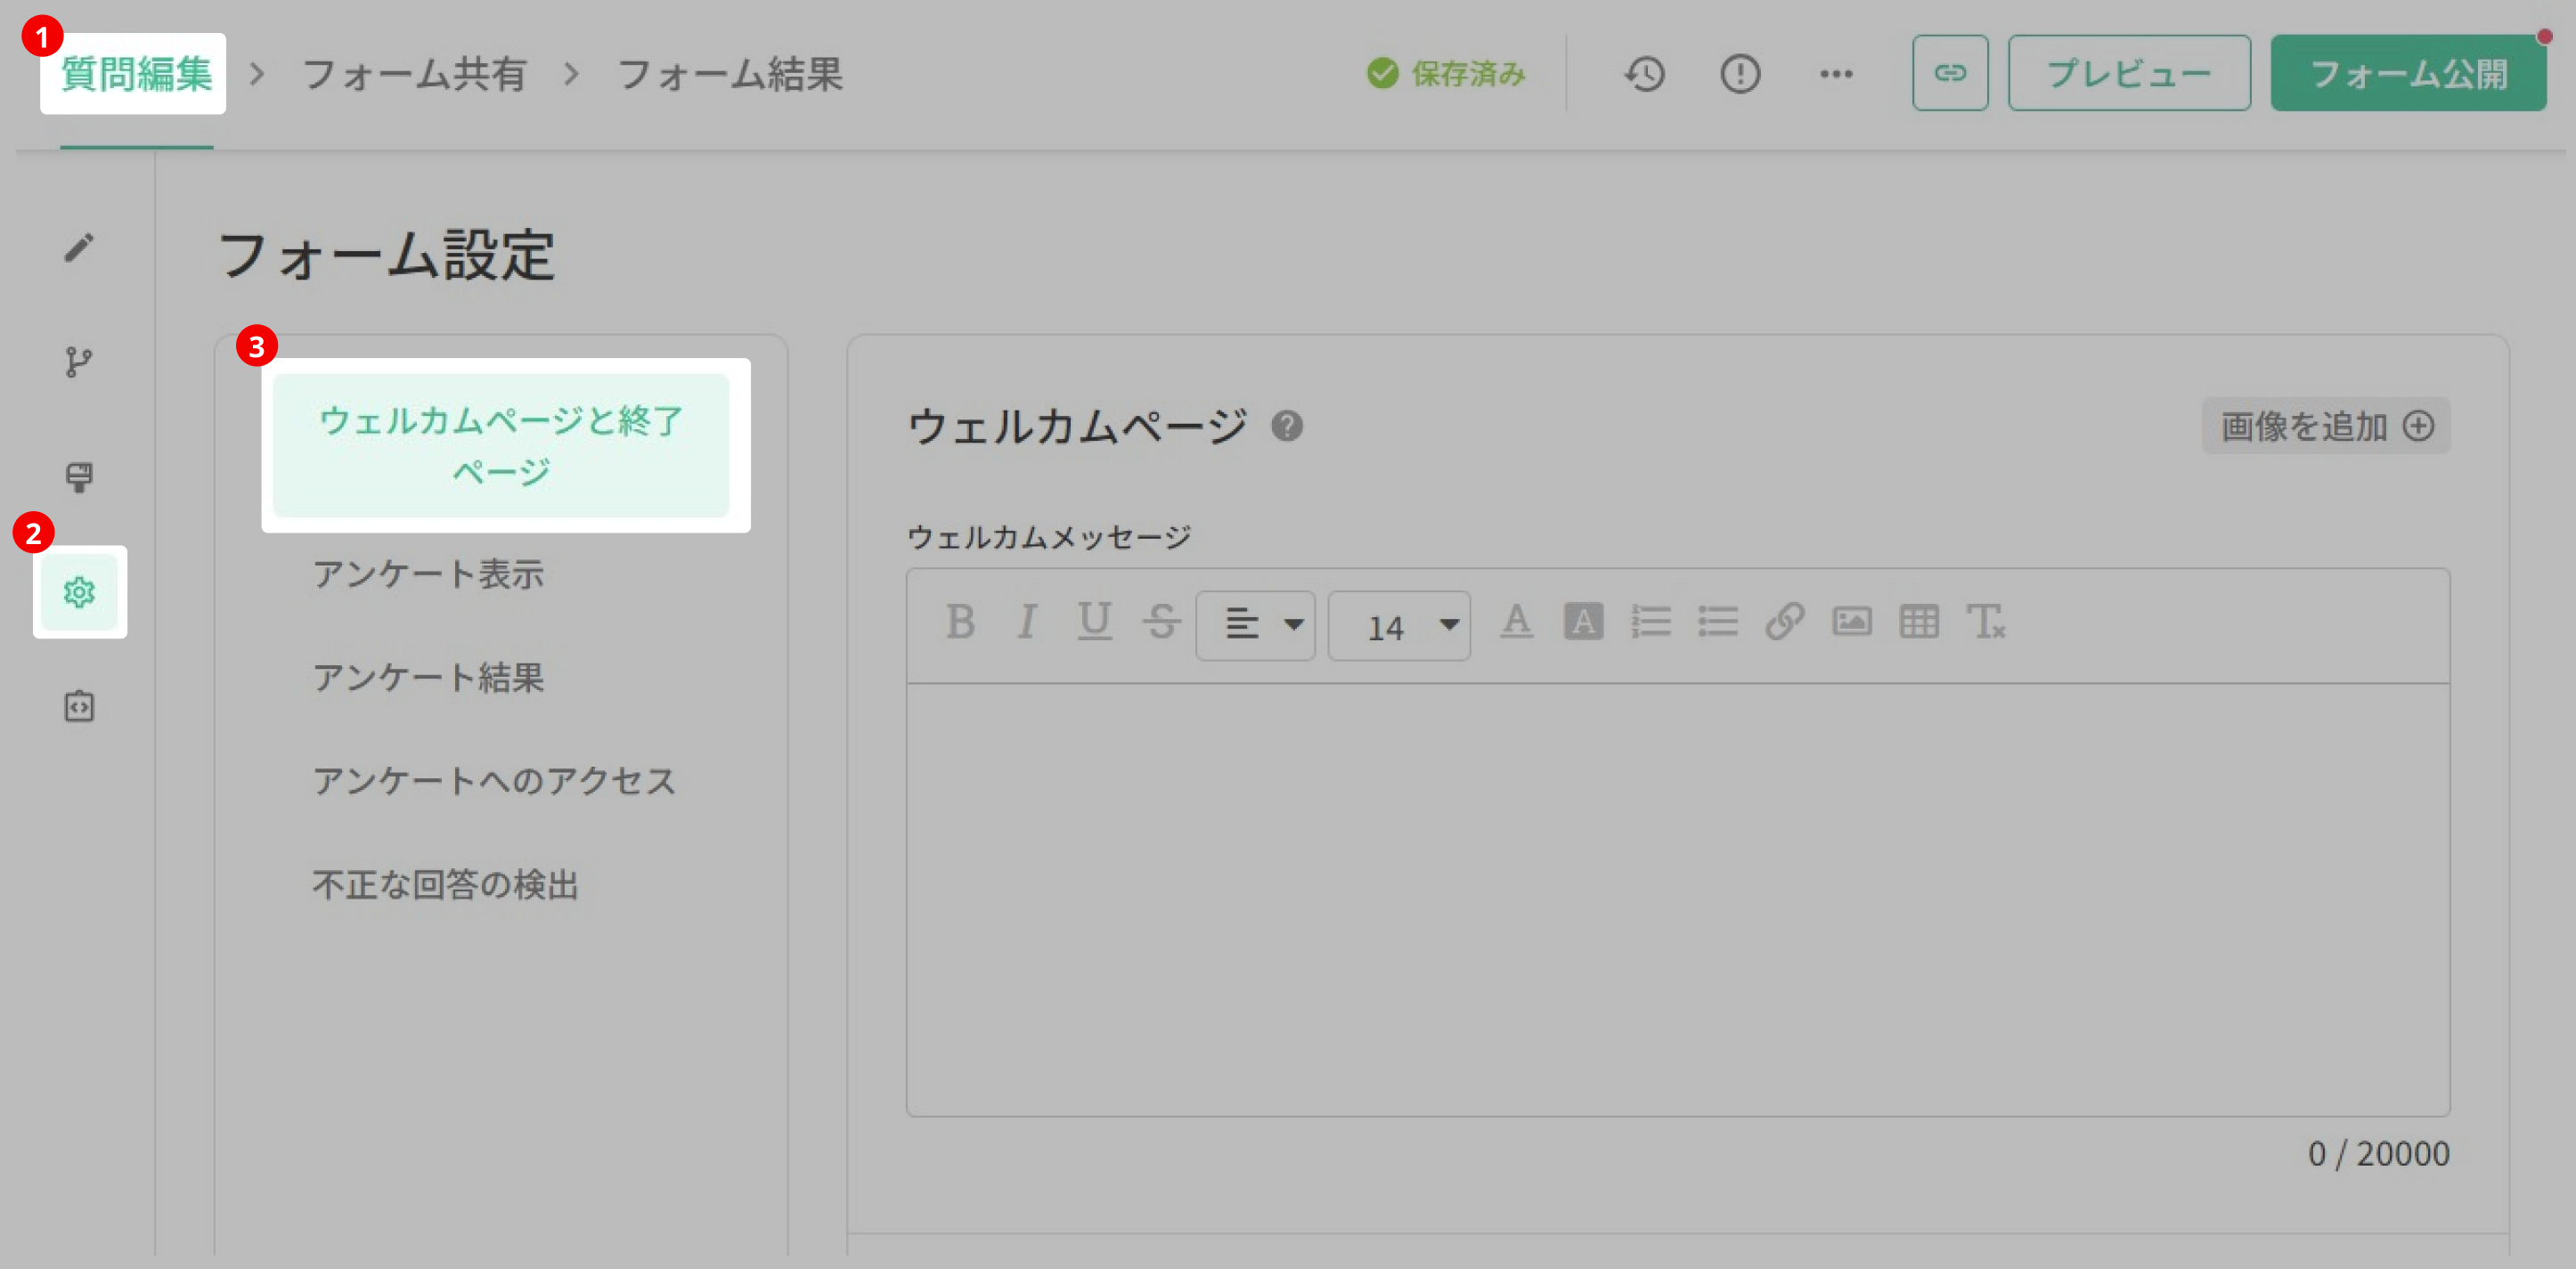Viewport: 2576px width, 1269px height.
Task: Select ウェルカムページと終了ページ settings item
Action: pyautogui.click(x=501, y=445)
